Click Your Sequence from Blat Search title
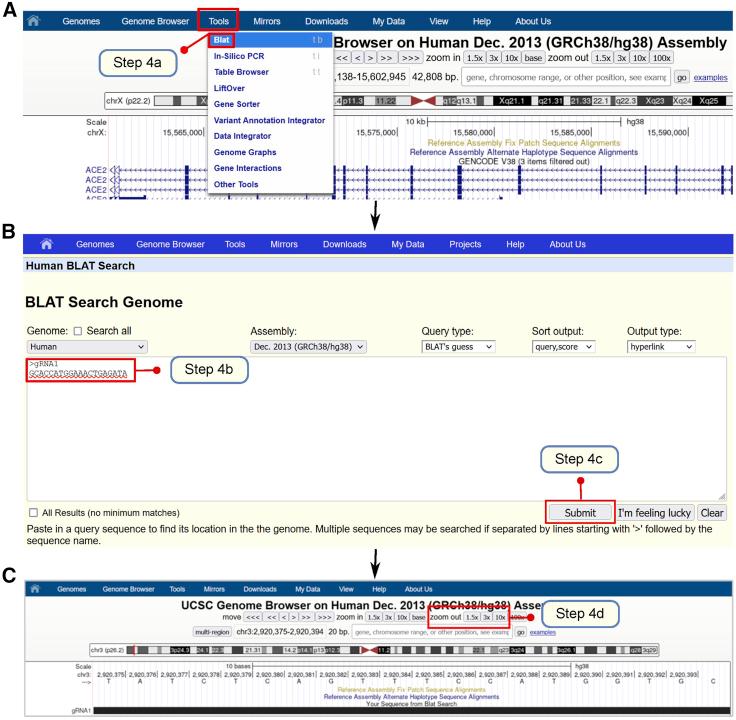 point(411,704)
